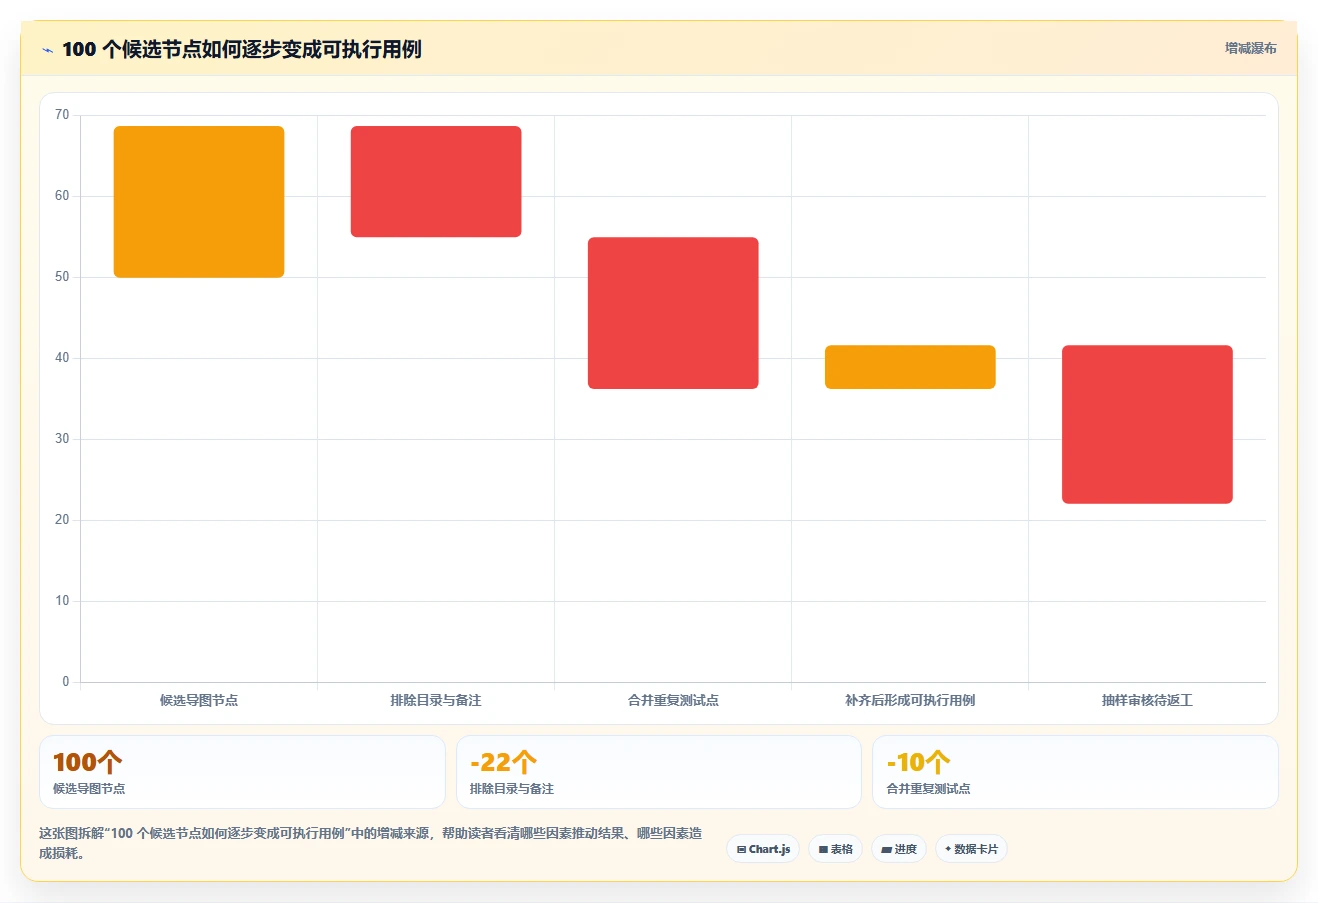The width and height of the screenshot is (1318, 903).
Task: Click the 表格 chip
Action: click(x=836, y=849)
